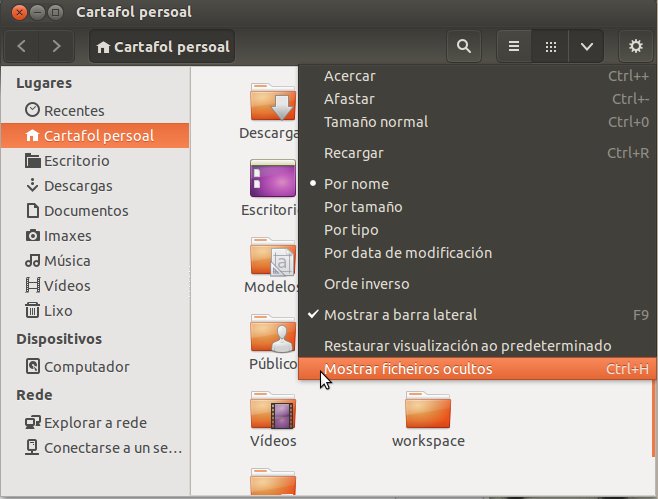Choose Acercar zoom in menu item

pos(477,76)
